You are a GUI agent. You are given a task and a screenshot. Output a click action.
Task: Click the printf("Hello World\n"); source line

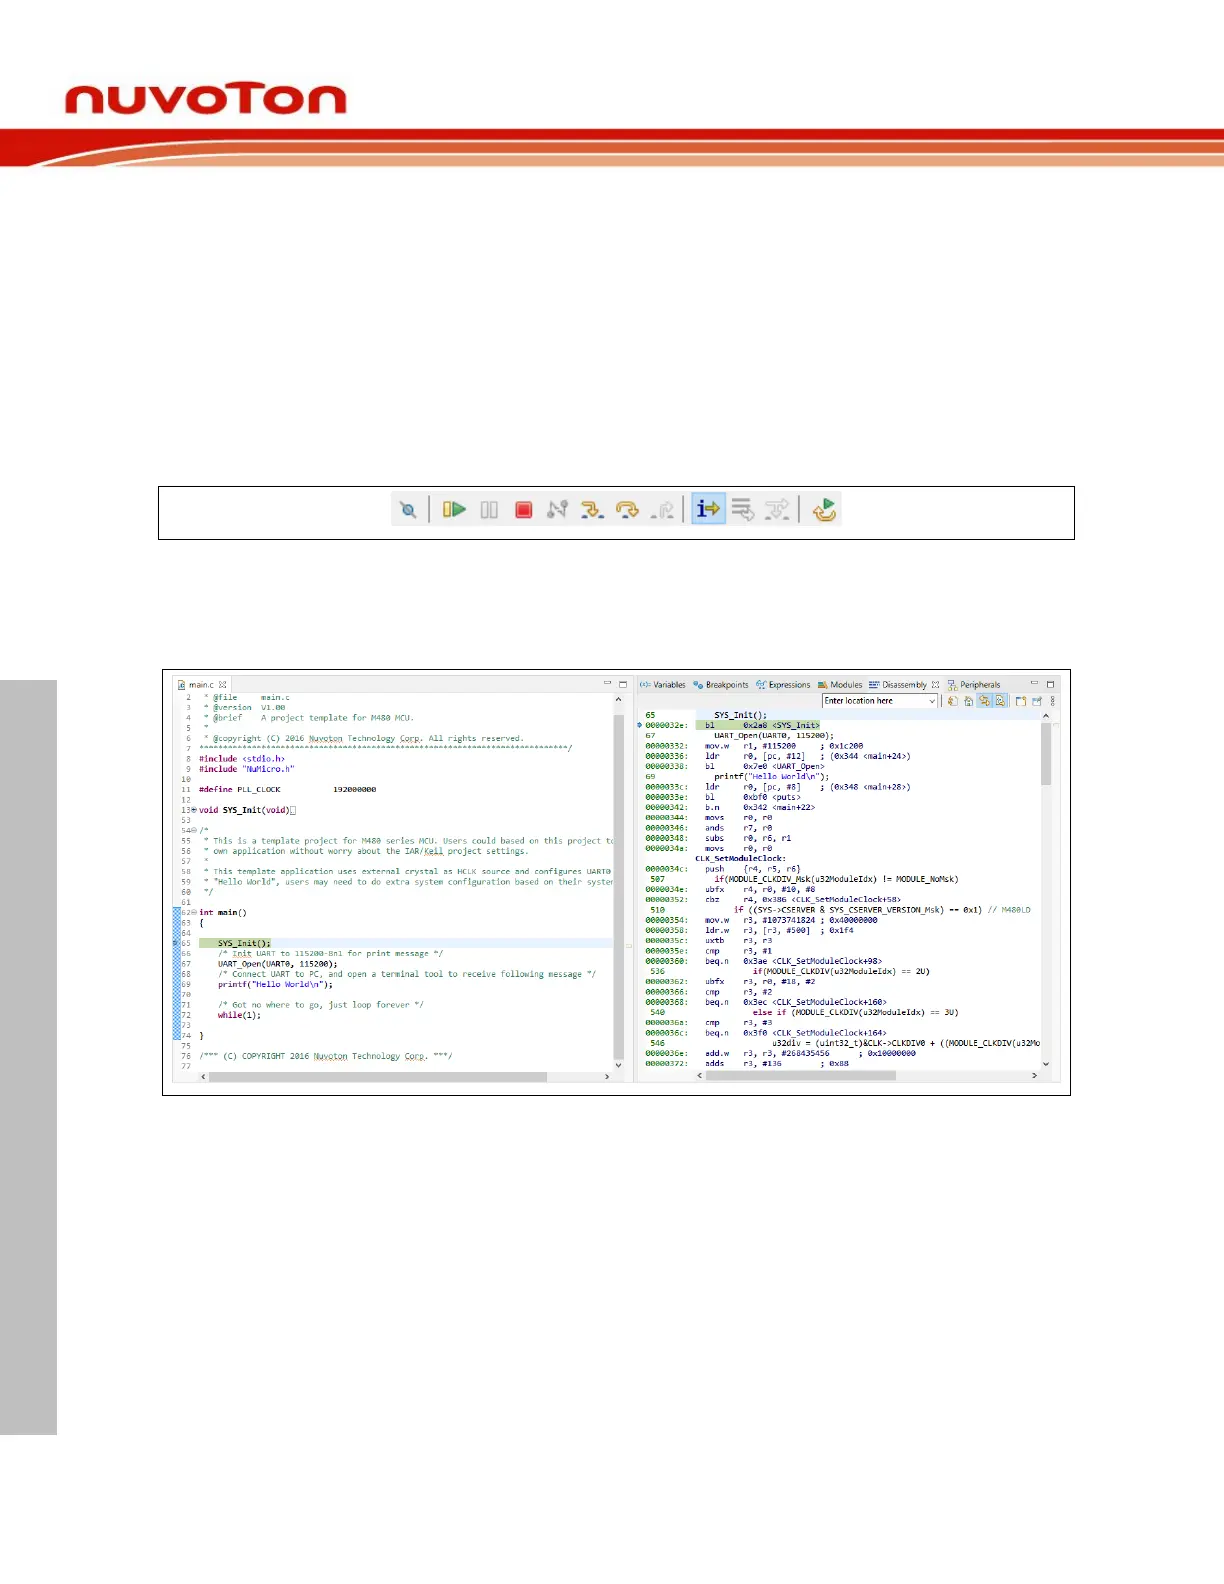tap(275, 984)
